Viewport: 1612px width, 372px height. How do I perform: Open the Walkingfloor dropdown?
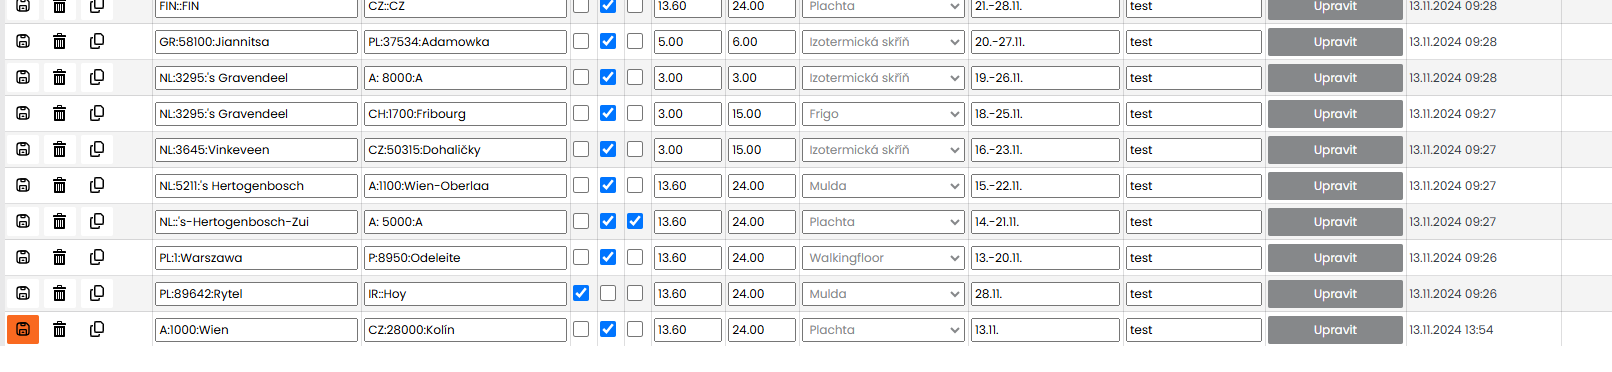883,258
